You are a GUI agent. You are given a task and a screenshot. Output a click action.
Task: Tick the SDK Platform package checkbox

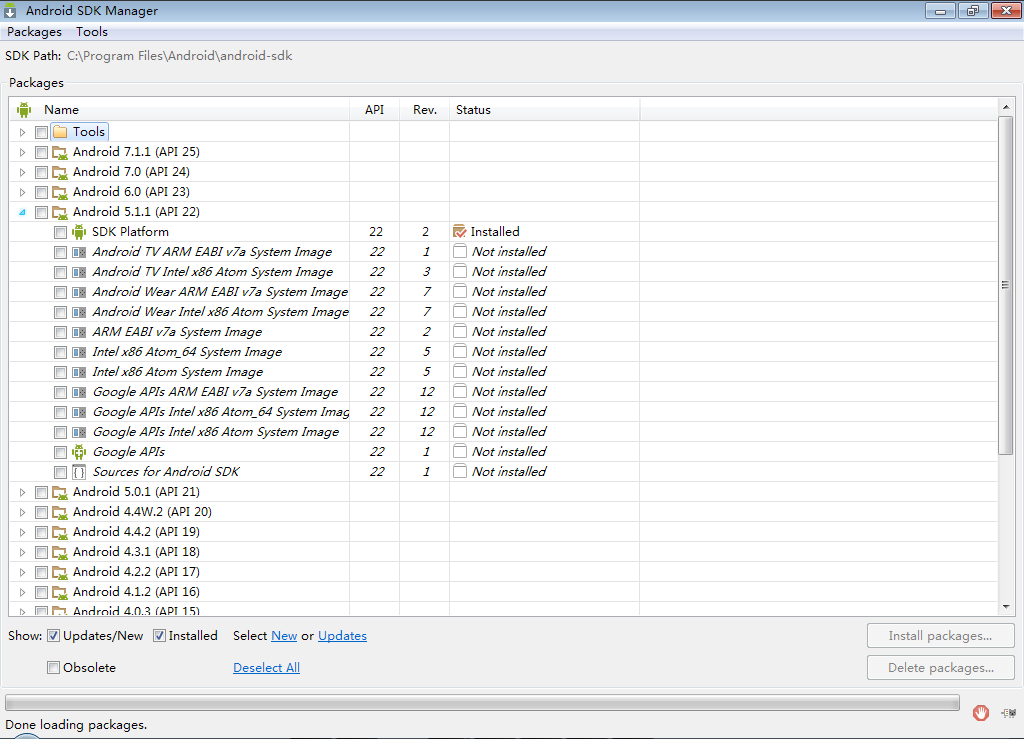(60, 232)
